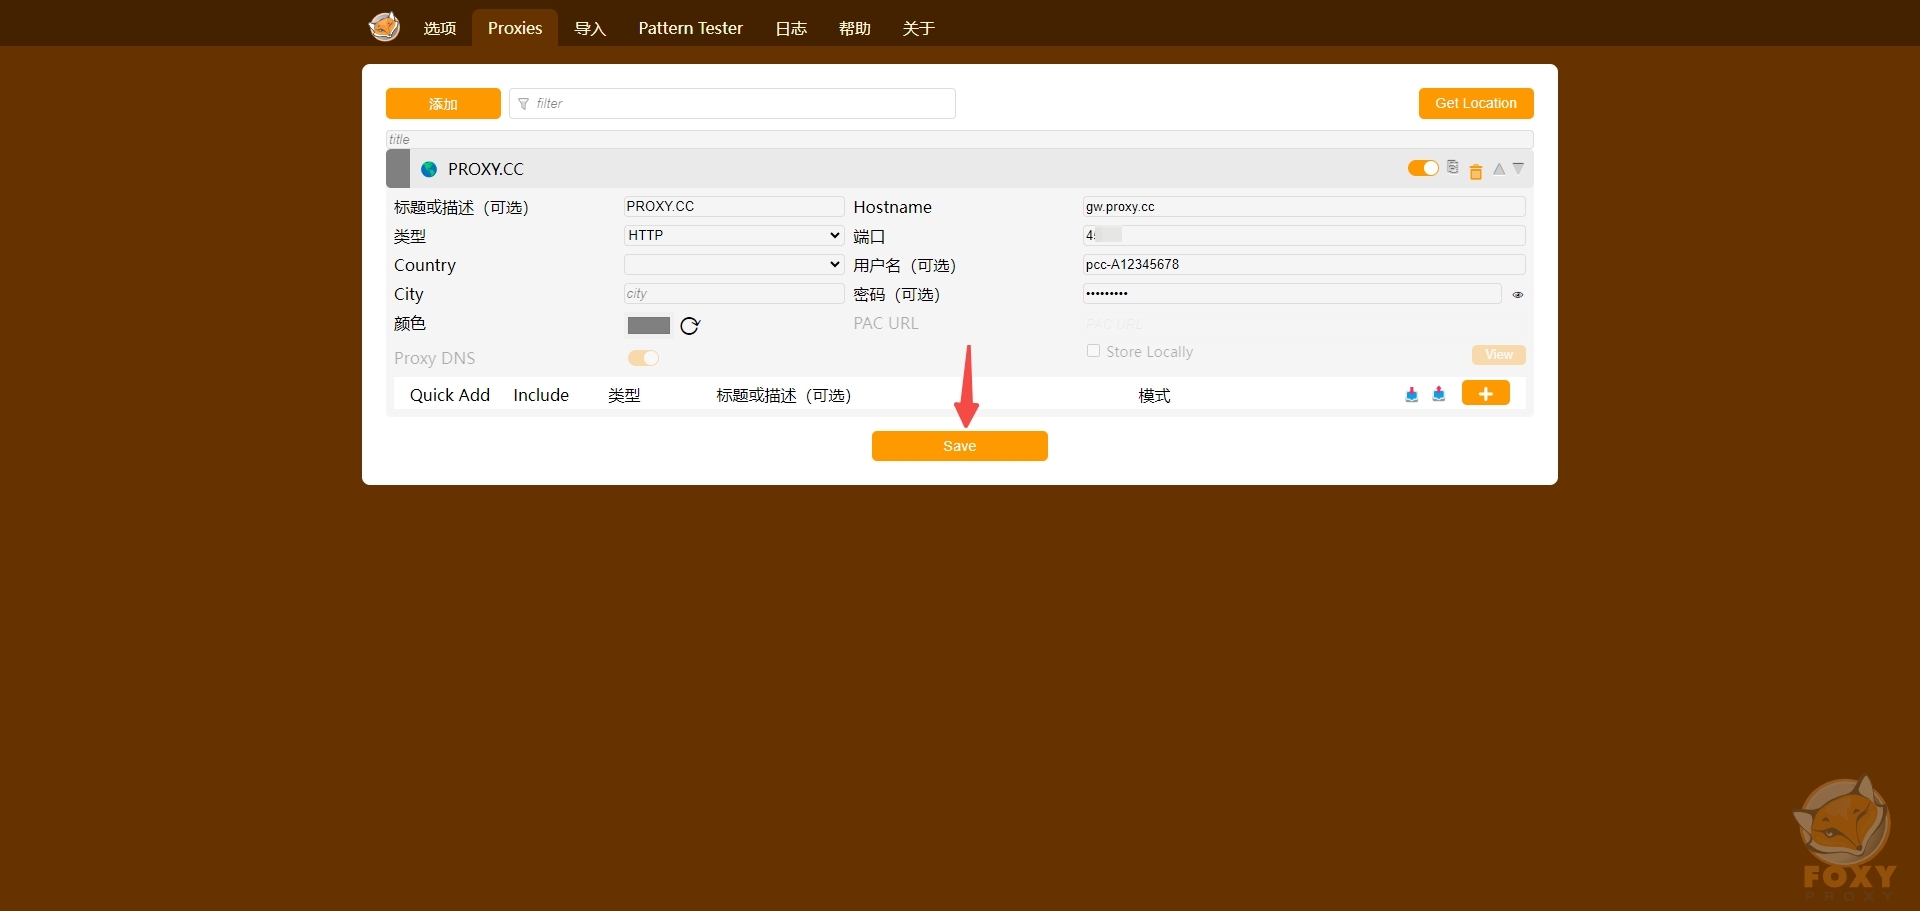This screenshot has width=1920, height=911.
Task: Click the View button for PAC
Action: coord(1499,355)
